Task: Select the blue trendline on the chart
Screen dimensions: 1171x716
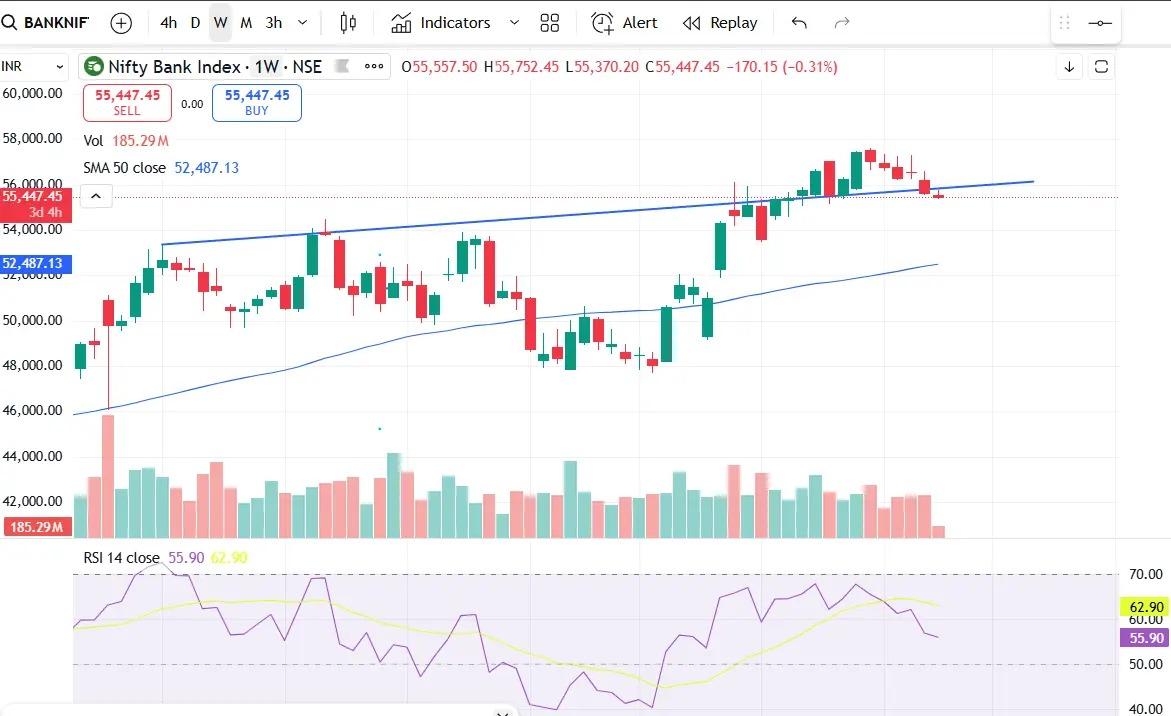Action: coord(597,213)
